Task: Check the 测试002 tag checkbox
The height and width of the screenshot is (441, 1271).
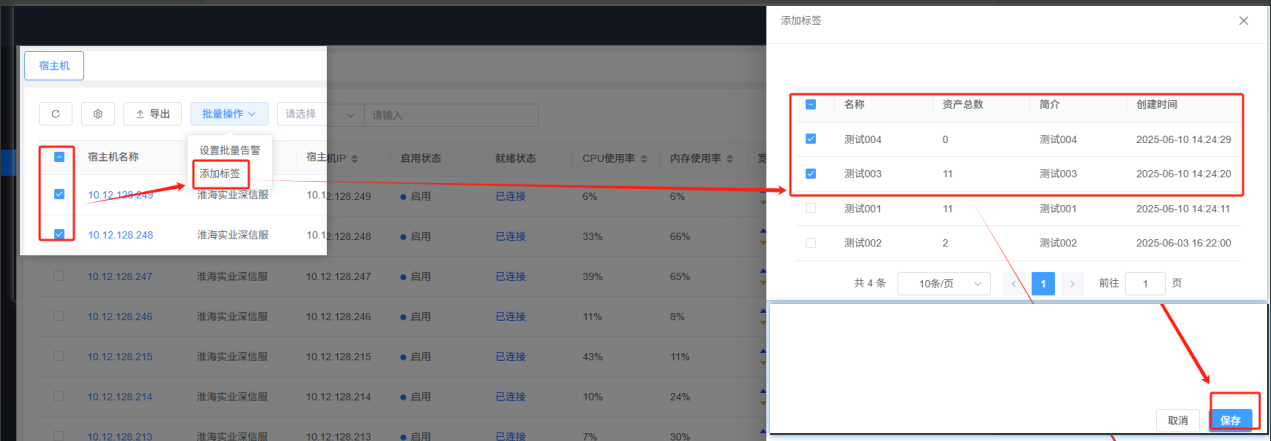Action: pyautogui.click(x=811, y=243)
